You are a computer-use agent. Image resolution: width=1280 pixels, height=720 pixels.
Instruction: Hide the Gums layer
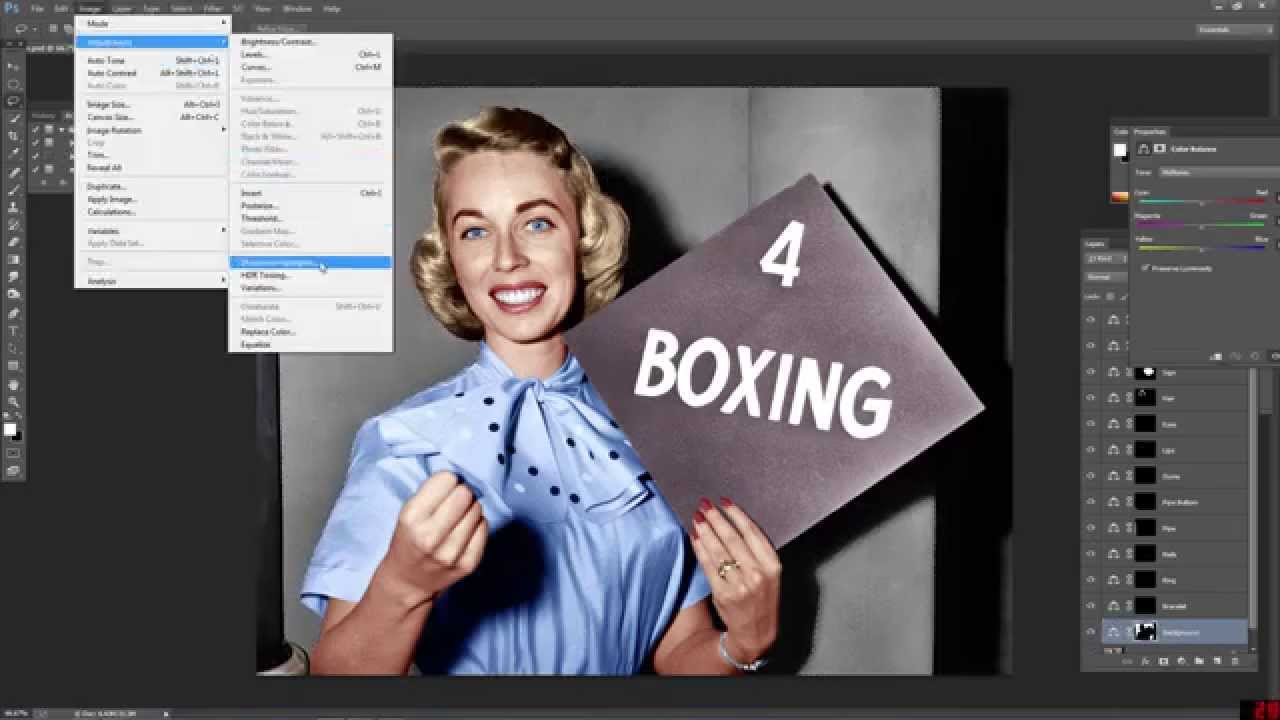(1091, 476)
